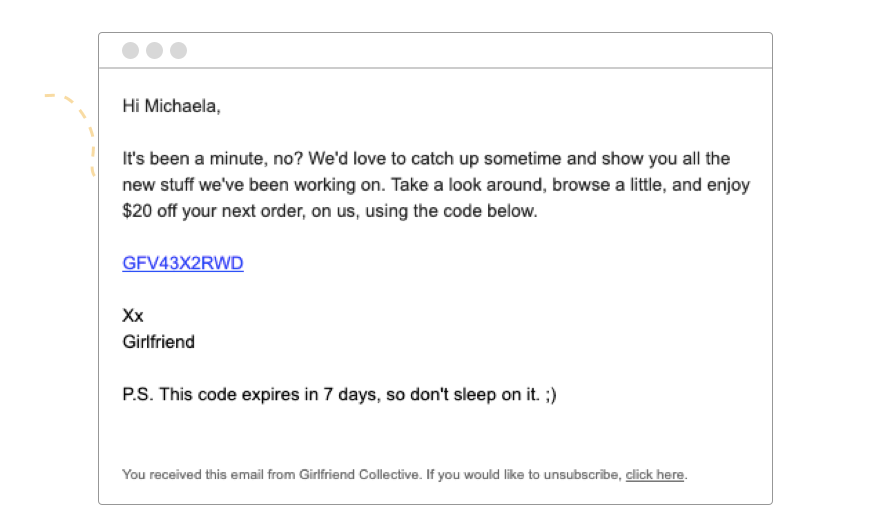870x518 pixels.
Task: Click the winking smiley ';)' at line end
Action: point(551,394)
